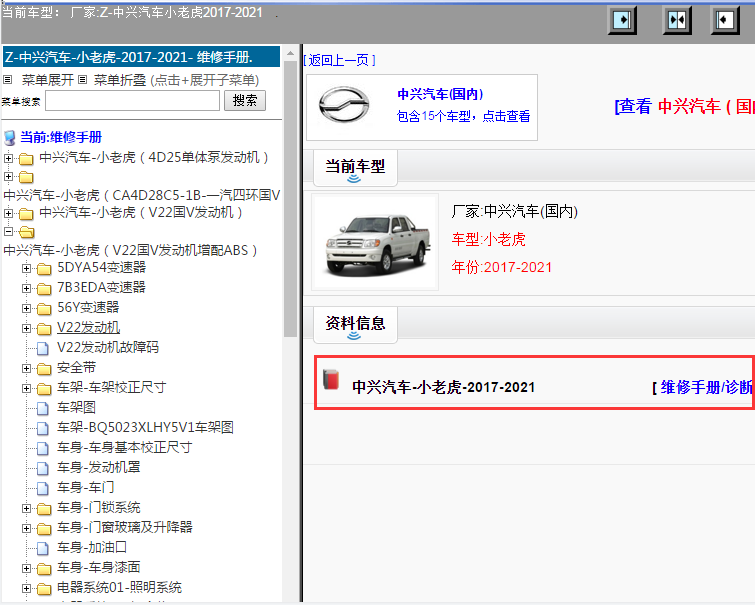Click folder icon of V22国V发动机
Screen dimensions: 755x605
pyautogui.click(x=26, y=213)
